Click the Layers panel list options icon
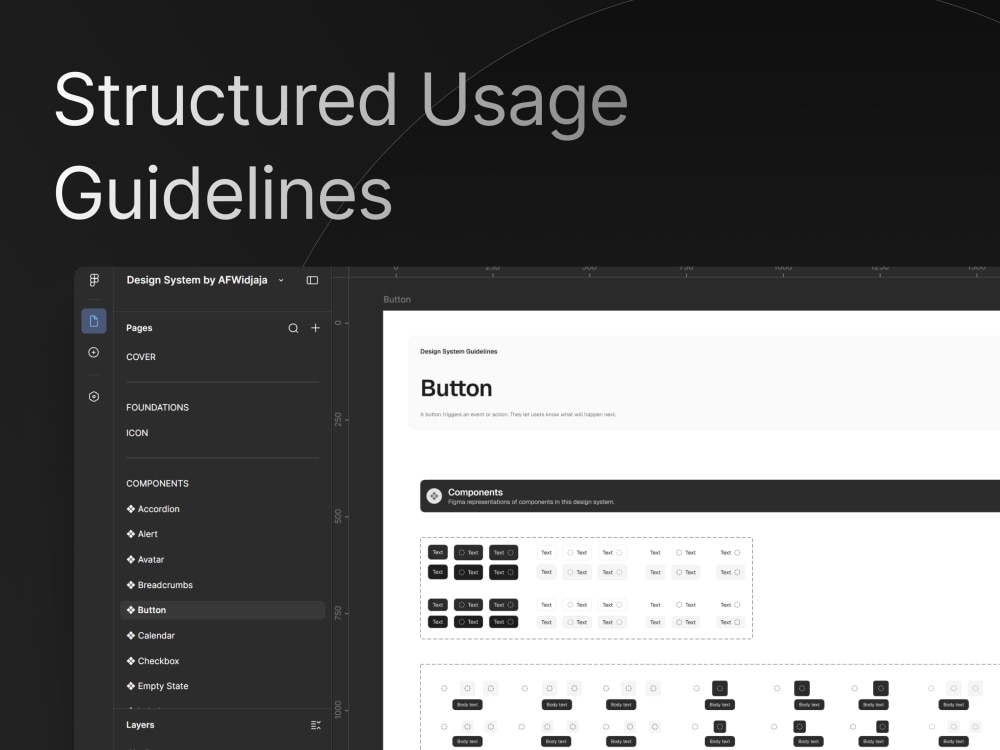 pos(316,725)
